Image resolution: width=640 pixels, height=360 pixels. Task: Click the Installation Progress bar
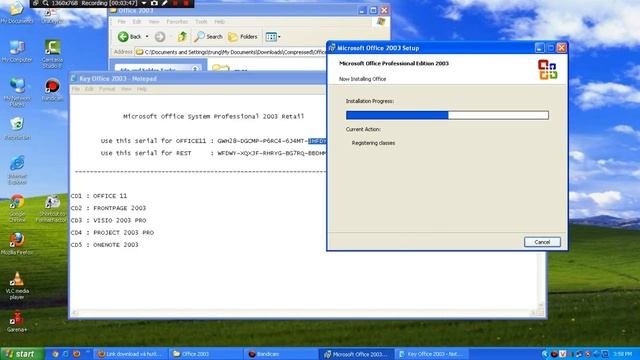point(447,115)
